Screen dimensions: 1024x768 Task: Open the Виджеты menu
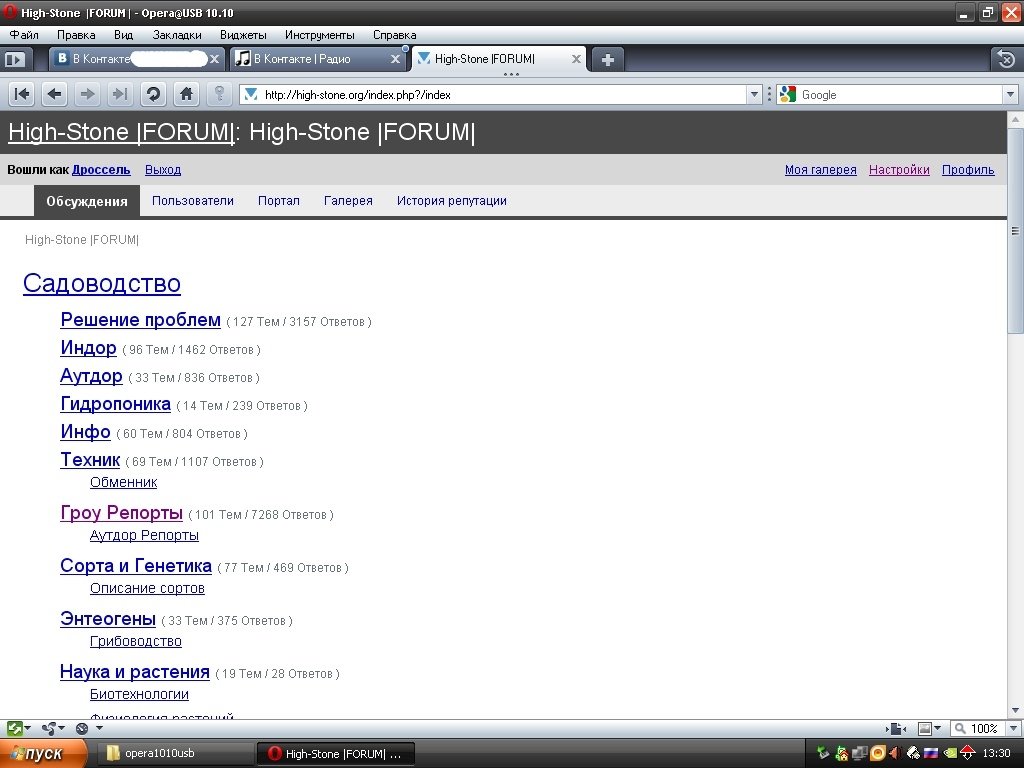(x=243, y=35)
